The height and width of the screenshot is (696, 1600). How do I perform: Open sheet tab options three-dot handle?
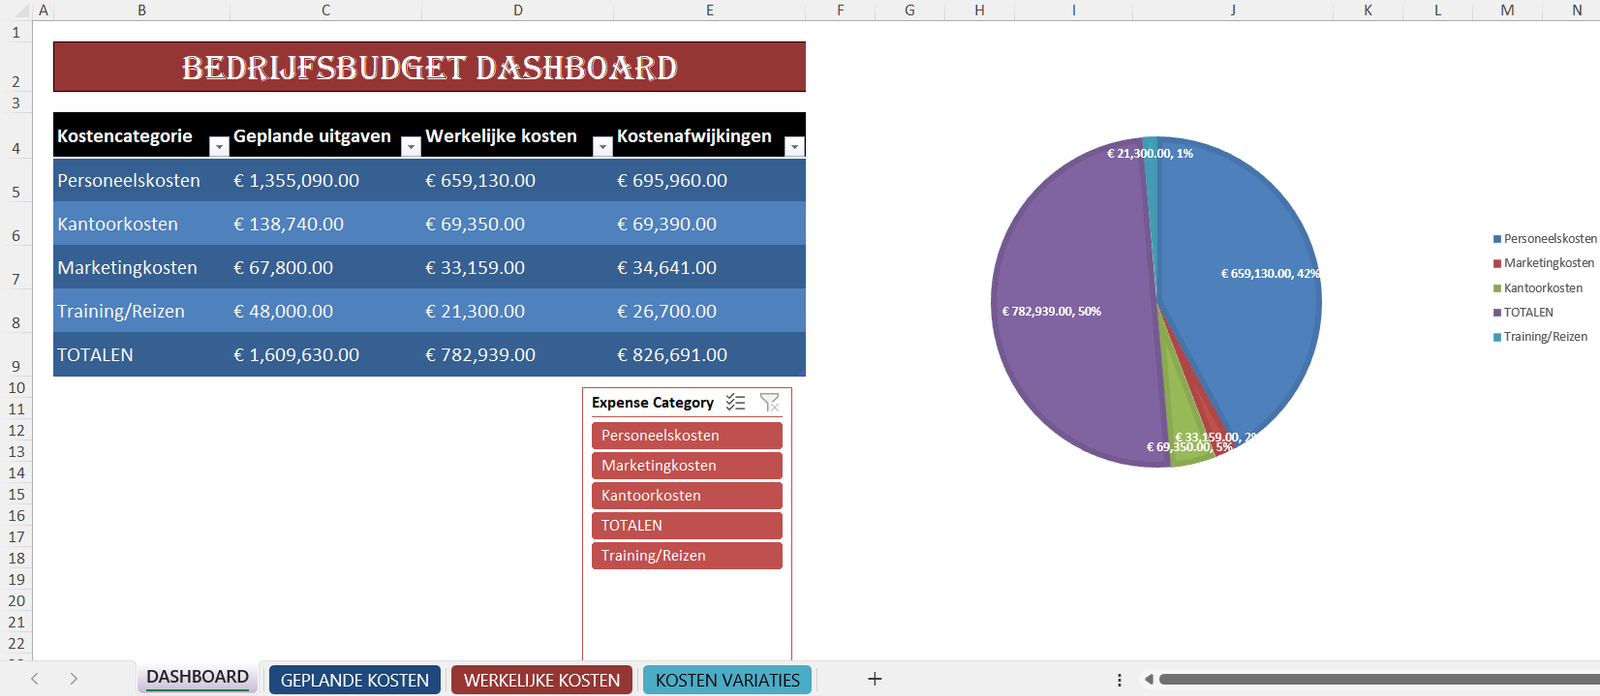point(1119,680)
